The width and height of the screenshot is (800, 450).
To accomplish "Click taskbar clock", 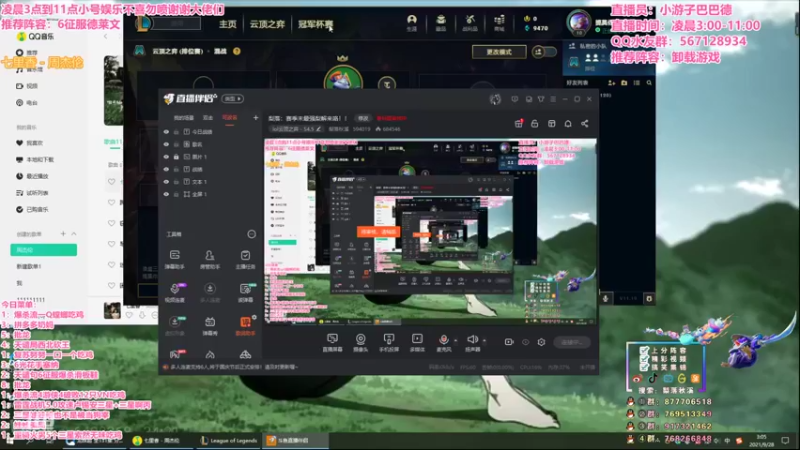I will coord(761,440).
